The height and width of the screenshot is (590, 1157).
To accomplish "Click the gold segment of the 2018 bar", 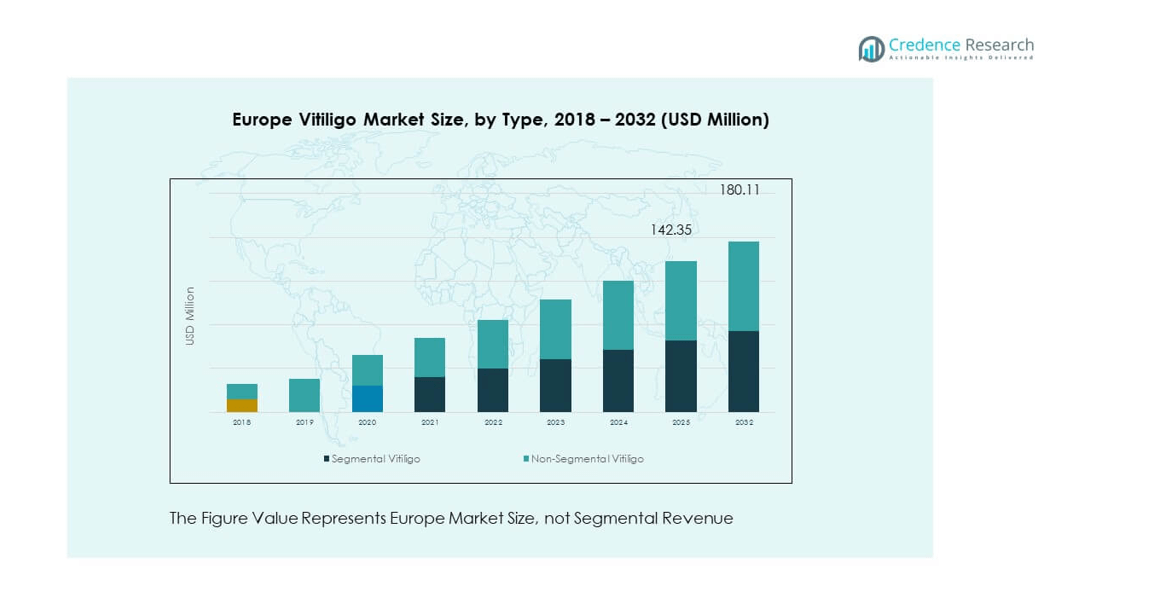I will coord(242,405).
